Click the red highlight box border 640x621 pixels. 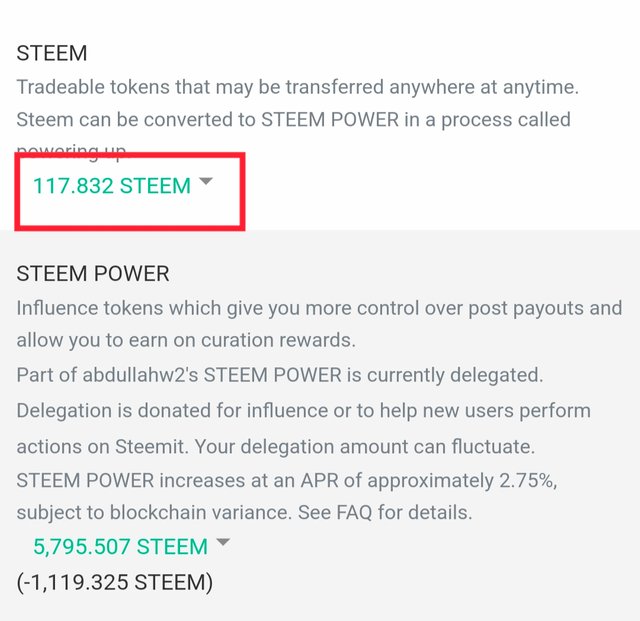coord(244,190)
